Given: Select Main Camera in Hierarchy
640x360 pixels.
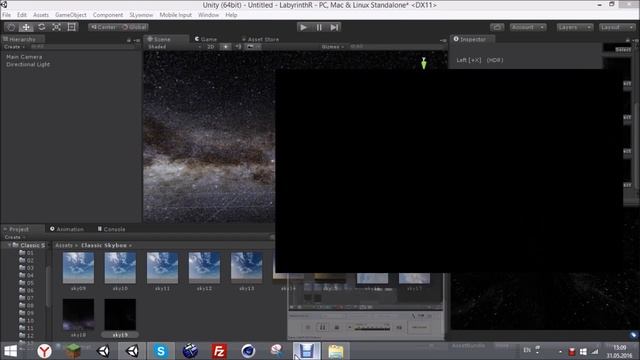Looking at the screenshot, I should click(24, 57).
